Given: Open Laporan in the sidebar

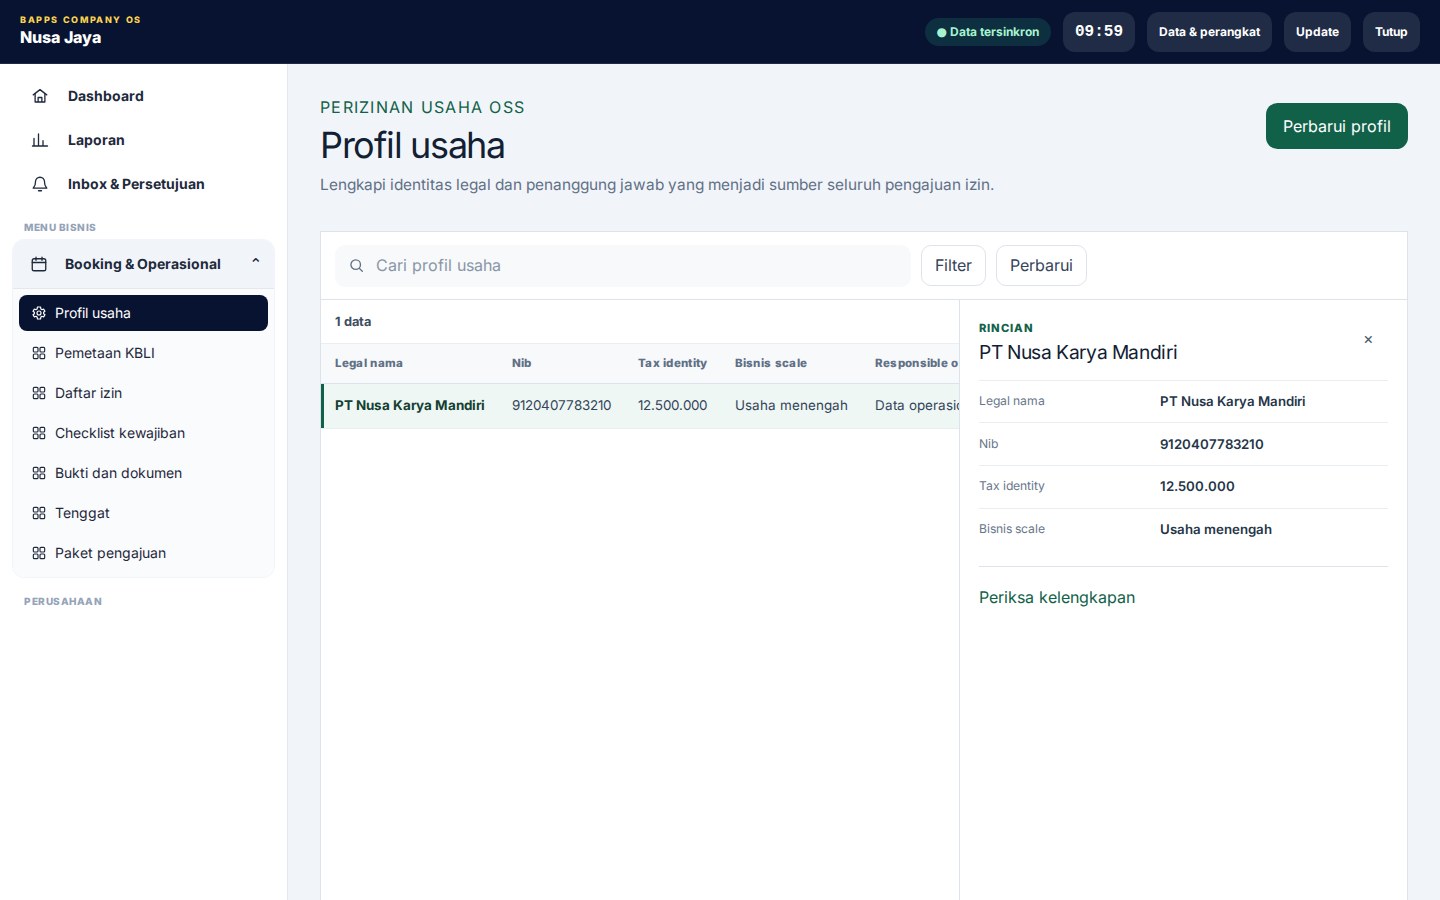Looking at the screenshot, I should (x=143, y=140).
